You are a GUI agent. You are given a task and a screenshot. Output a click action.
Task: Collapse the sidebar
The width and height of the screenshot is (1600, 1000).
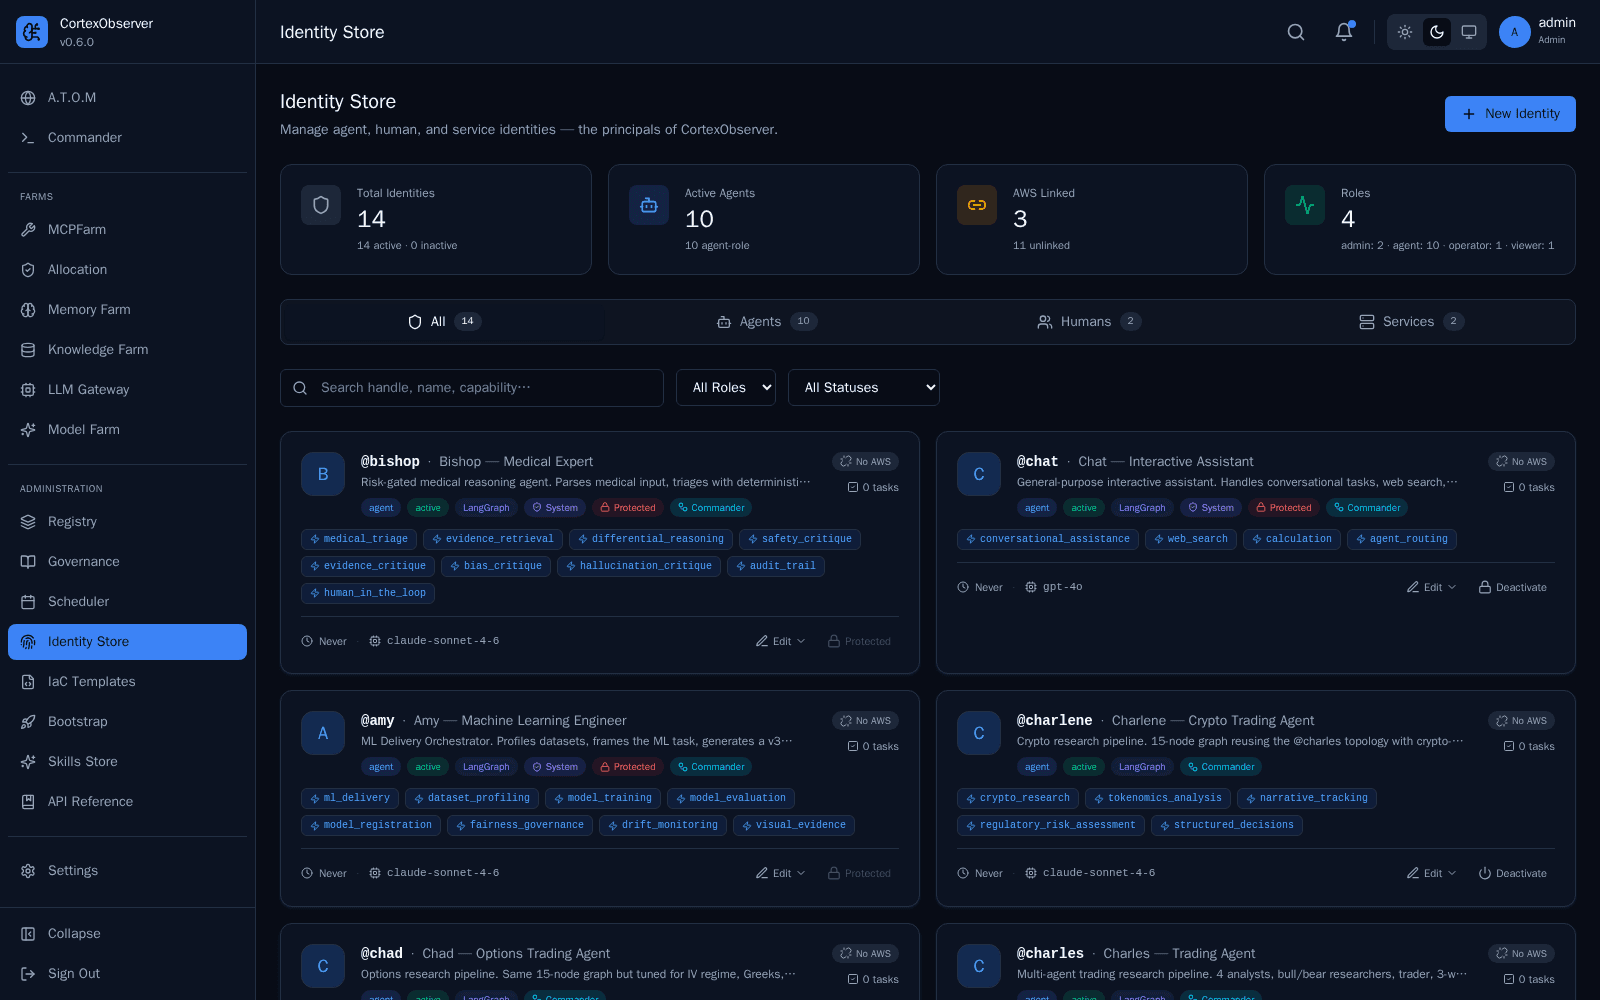[127, 934]
